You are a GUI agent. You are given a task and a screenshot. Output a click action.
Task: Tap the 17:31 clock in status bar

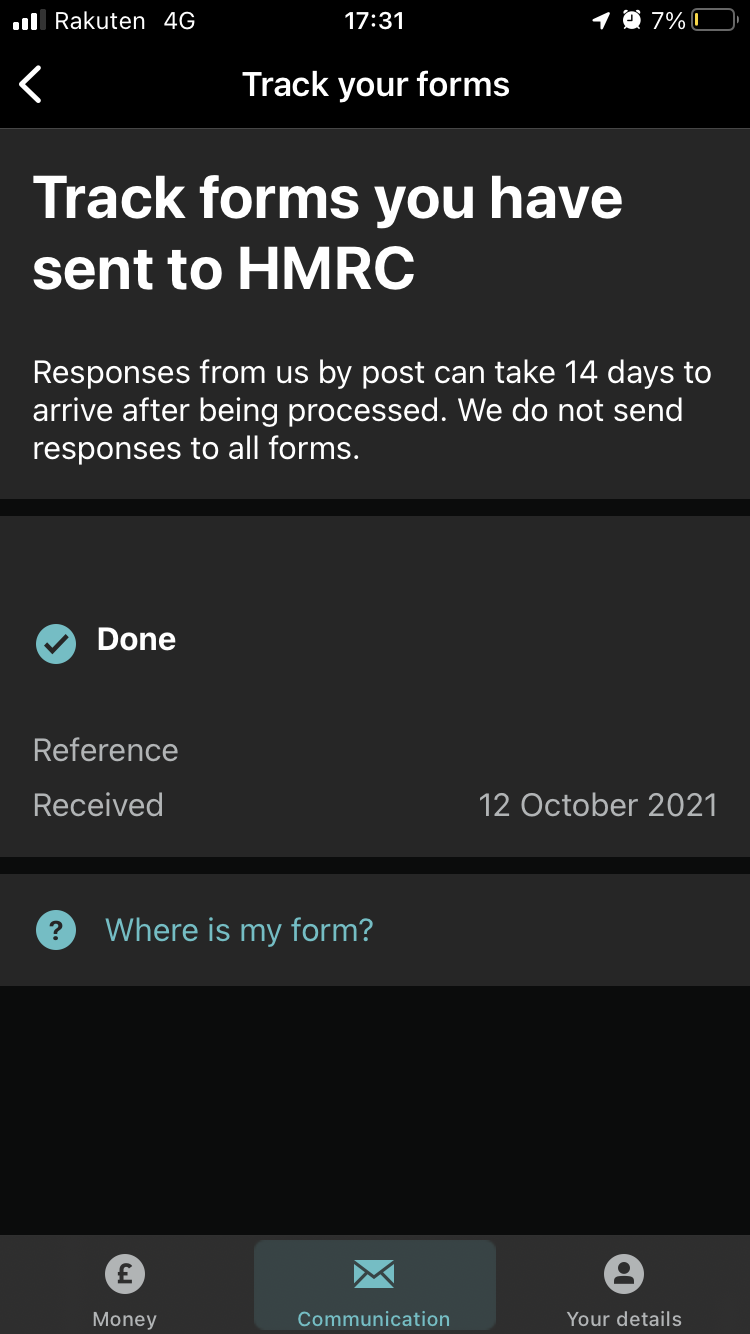[x=374, y=20]
